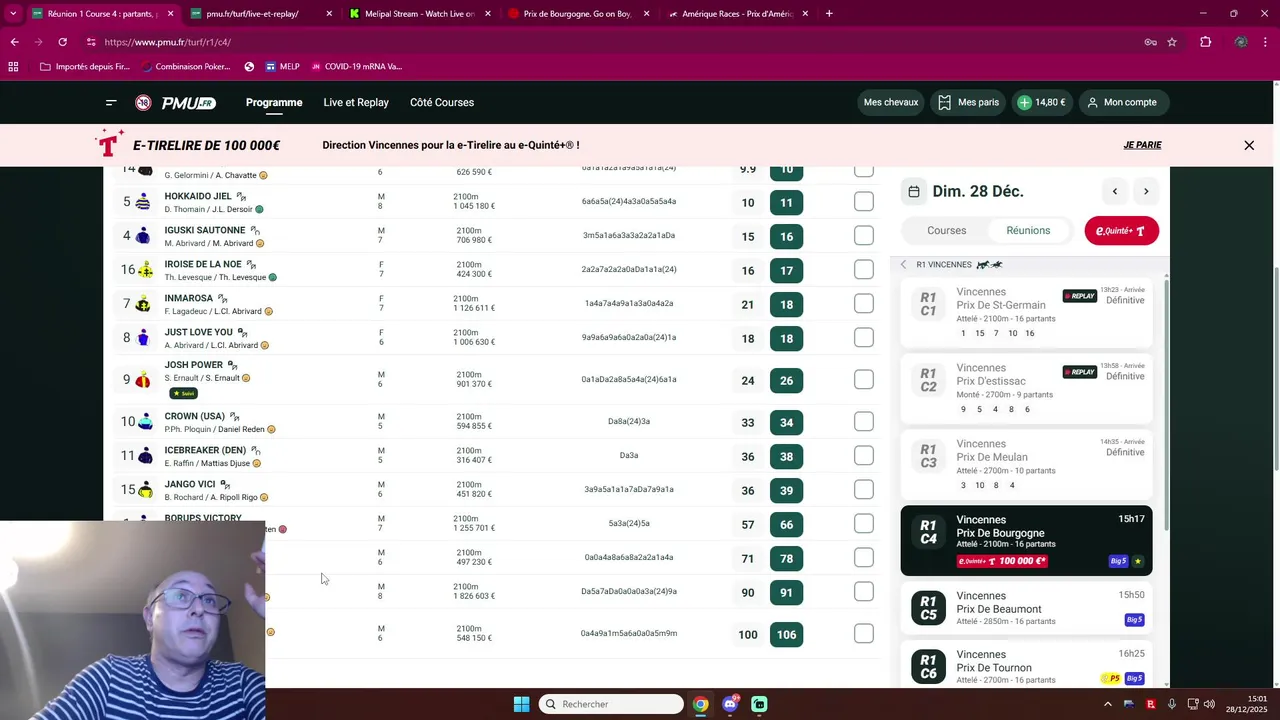The height and width of the screenshot is (720, 1280).
Task: Open the PMU hamburger menu
Action: coord(111,102)
